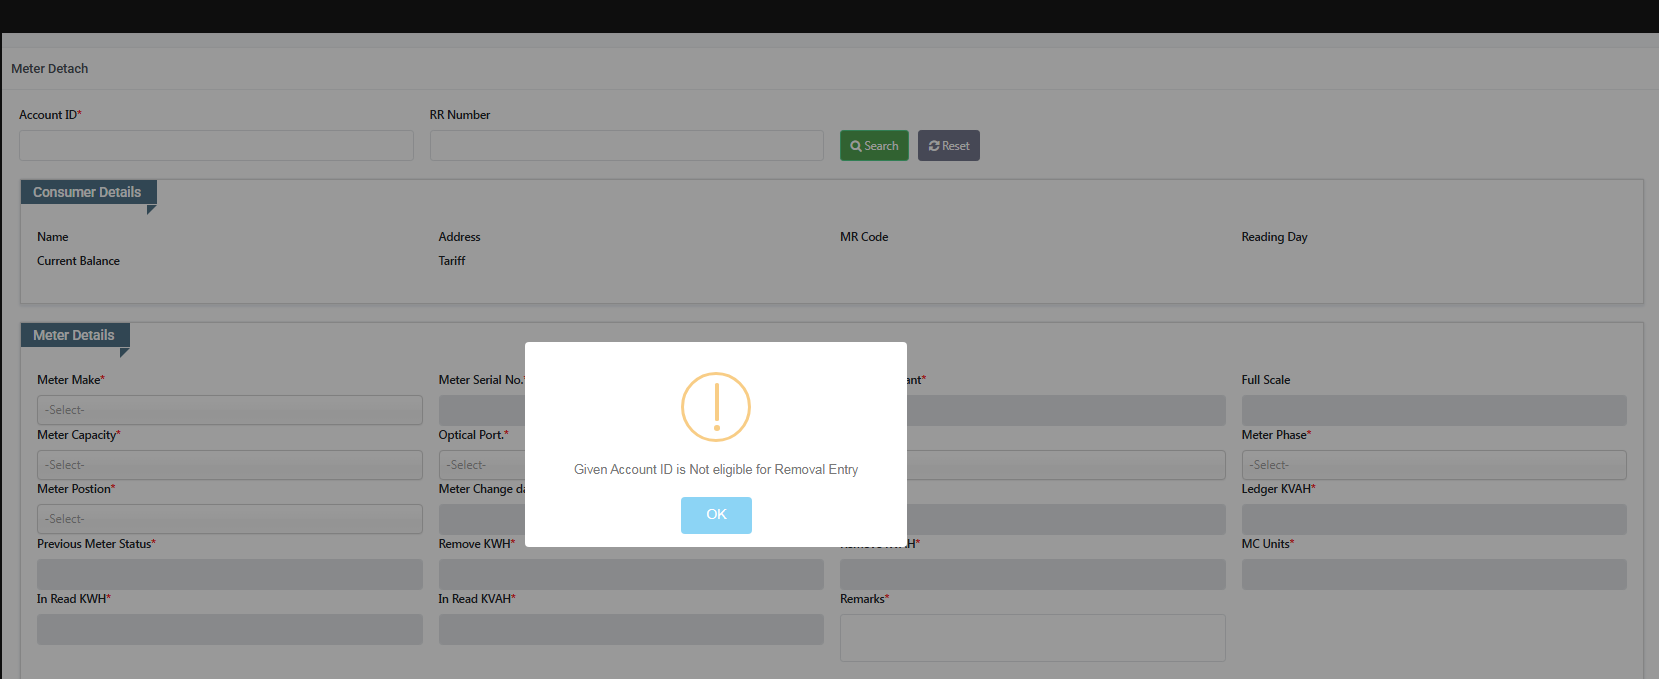Click the Consumer Details section header
The width and height of the screenshot is (1659, 679).
point(88,192)
